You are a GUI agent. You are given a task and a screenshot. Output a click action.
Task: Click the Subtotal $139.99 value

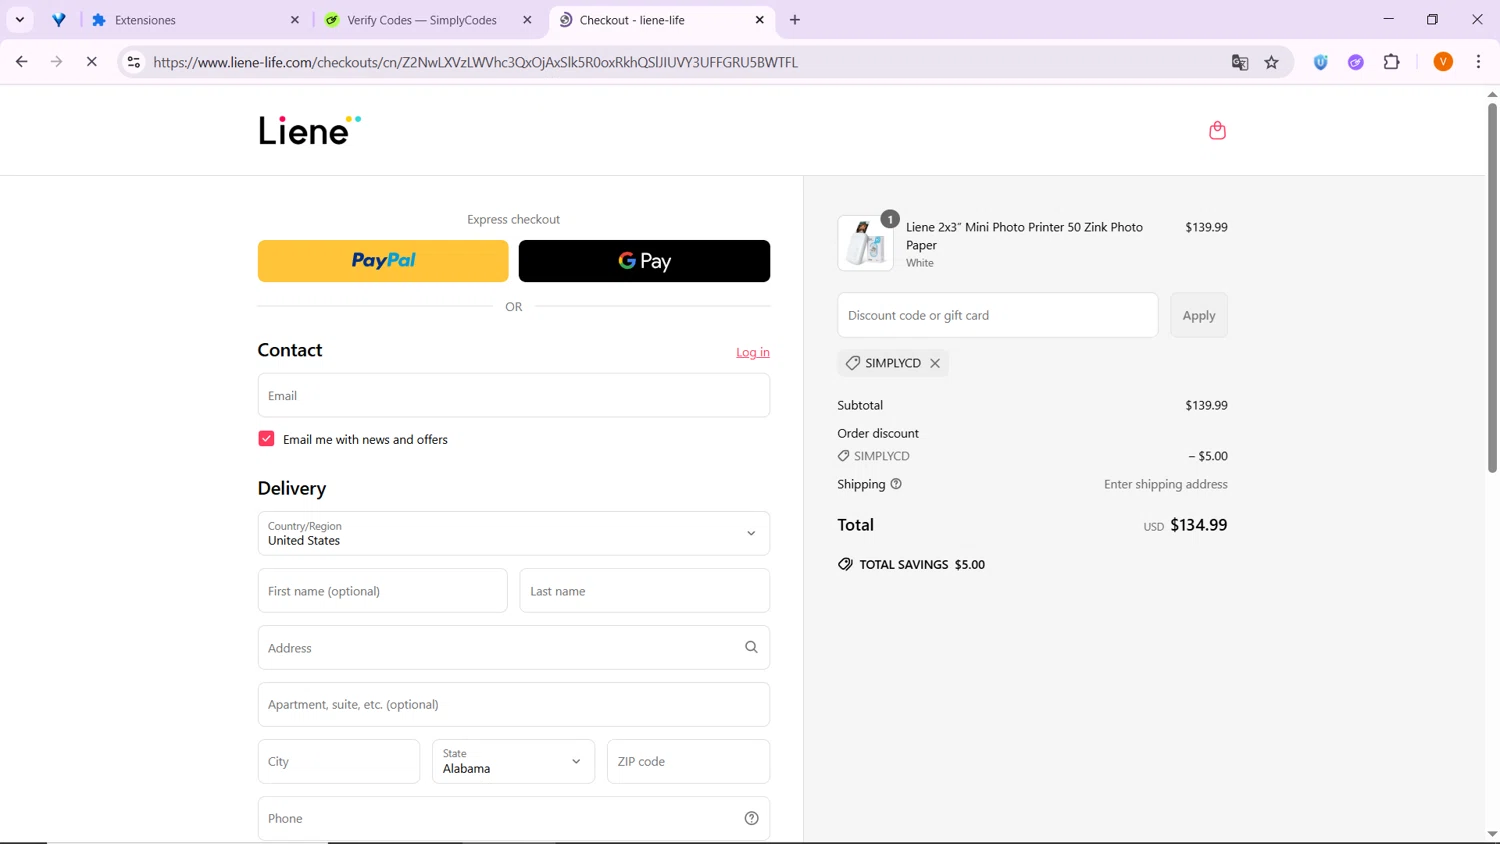tap(1206, 405)
